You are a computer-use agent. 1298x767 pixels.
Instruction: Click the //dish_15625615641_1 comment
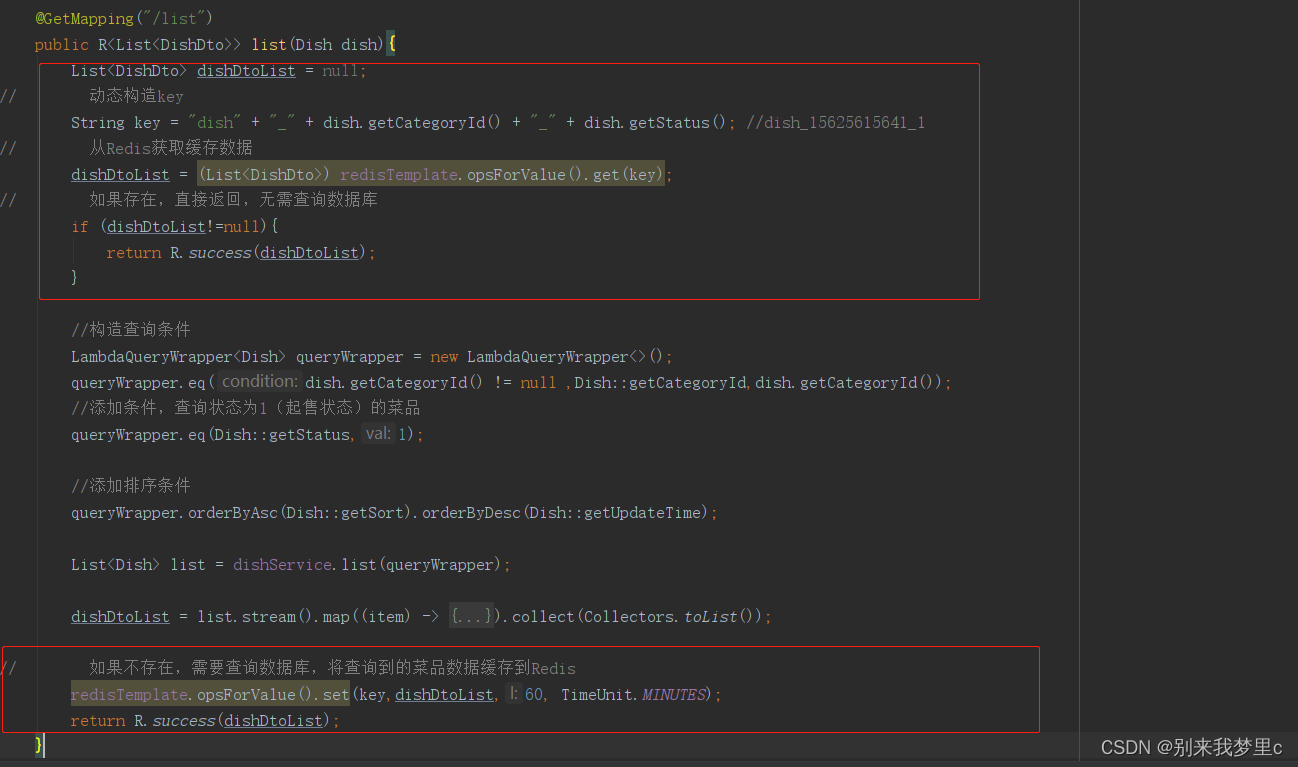tap(835, 122)
